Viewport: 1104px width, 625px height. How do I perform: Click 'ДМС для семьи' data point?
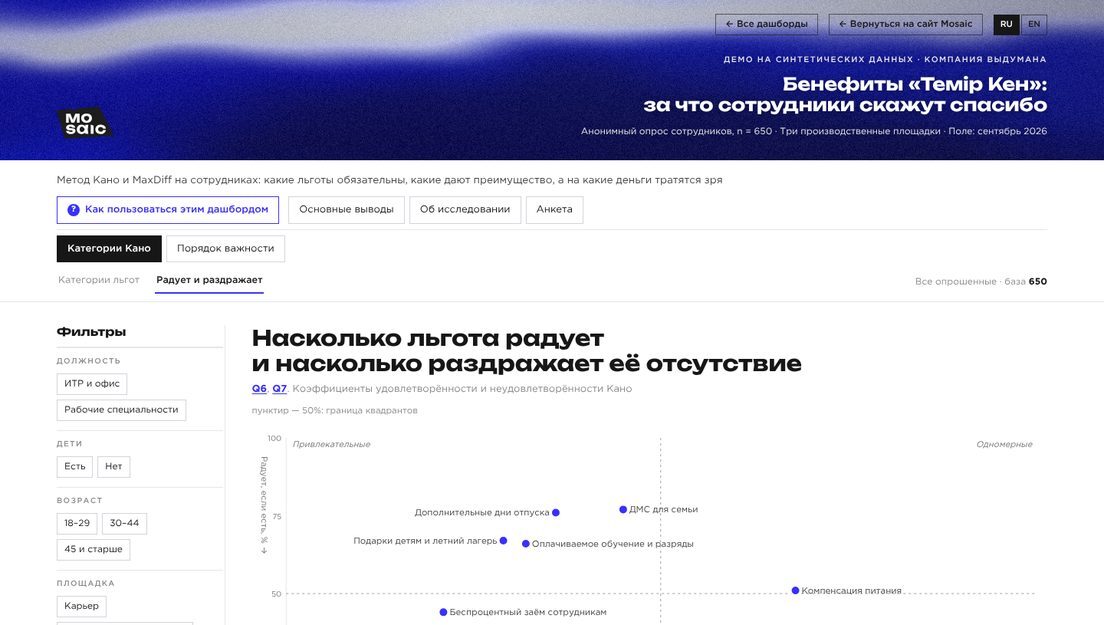coord(623,510)
